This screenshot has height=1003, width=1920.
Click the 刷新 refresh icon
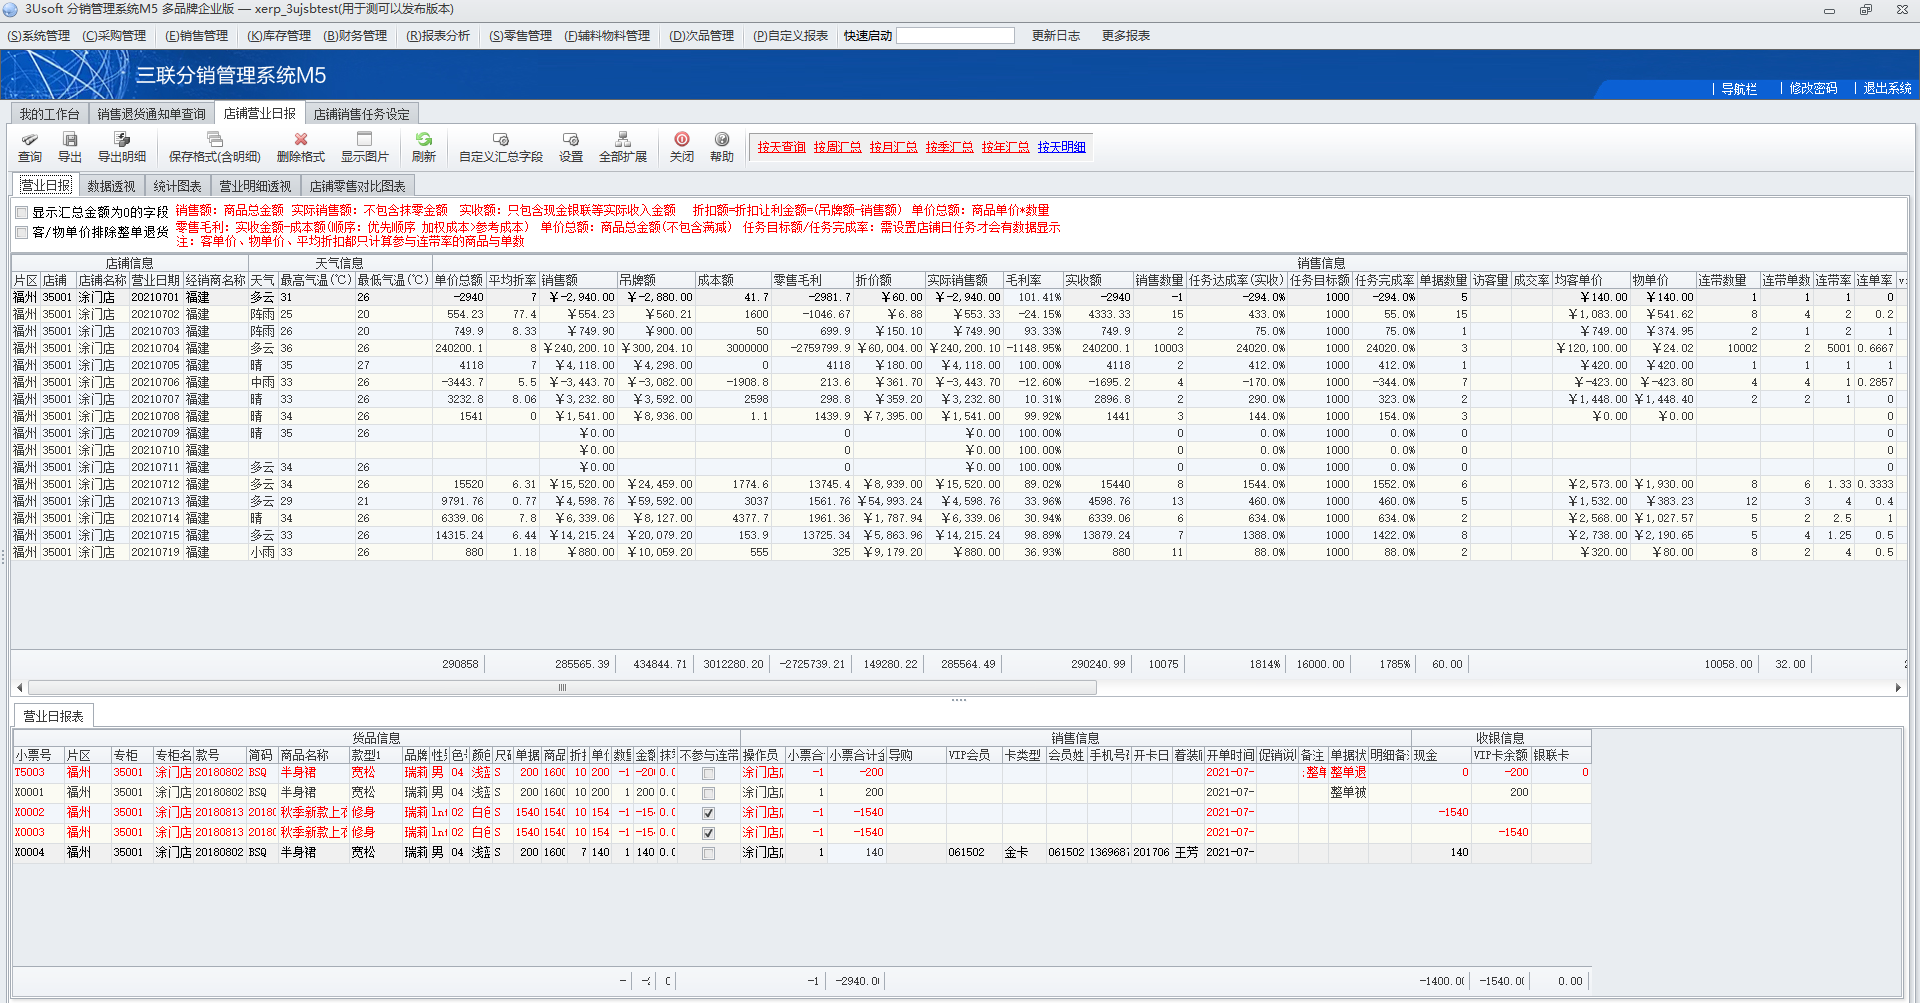pos(424,147)
